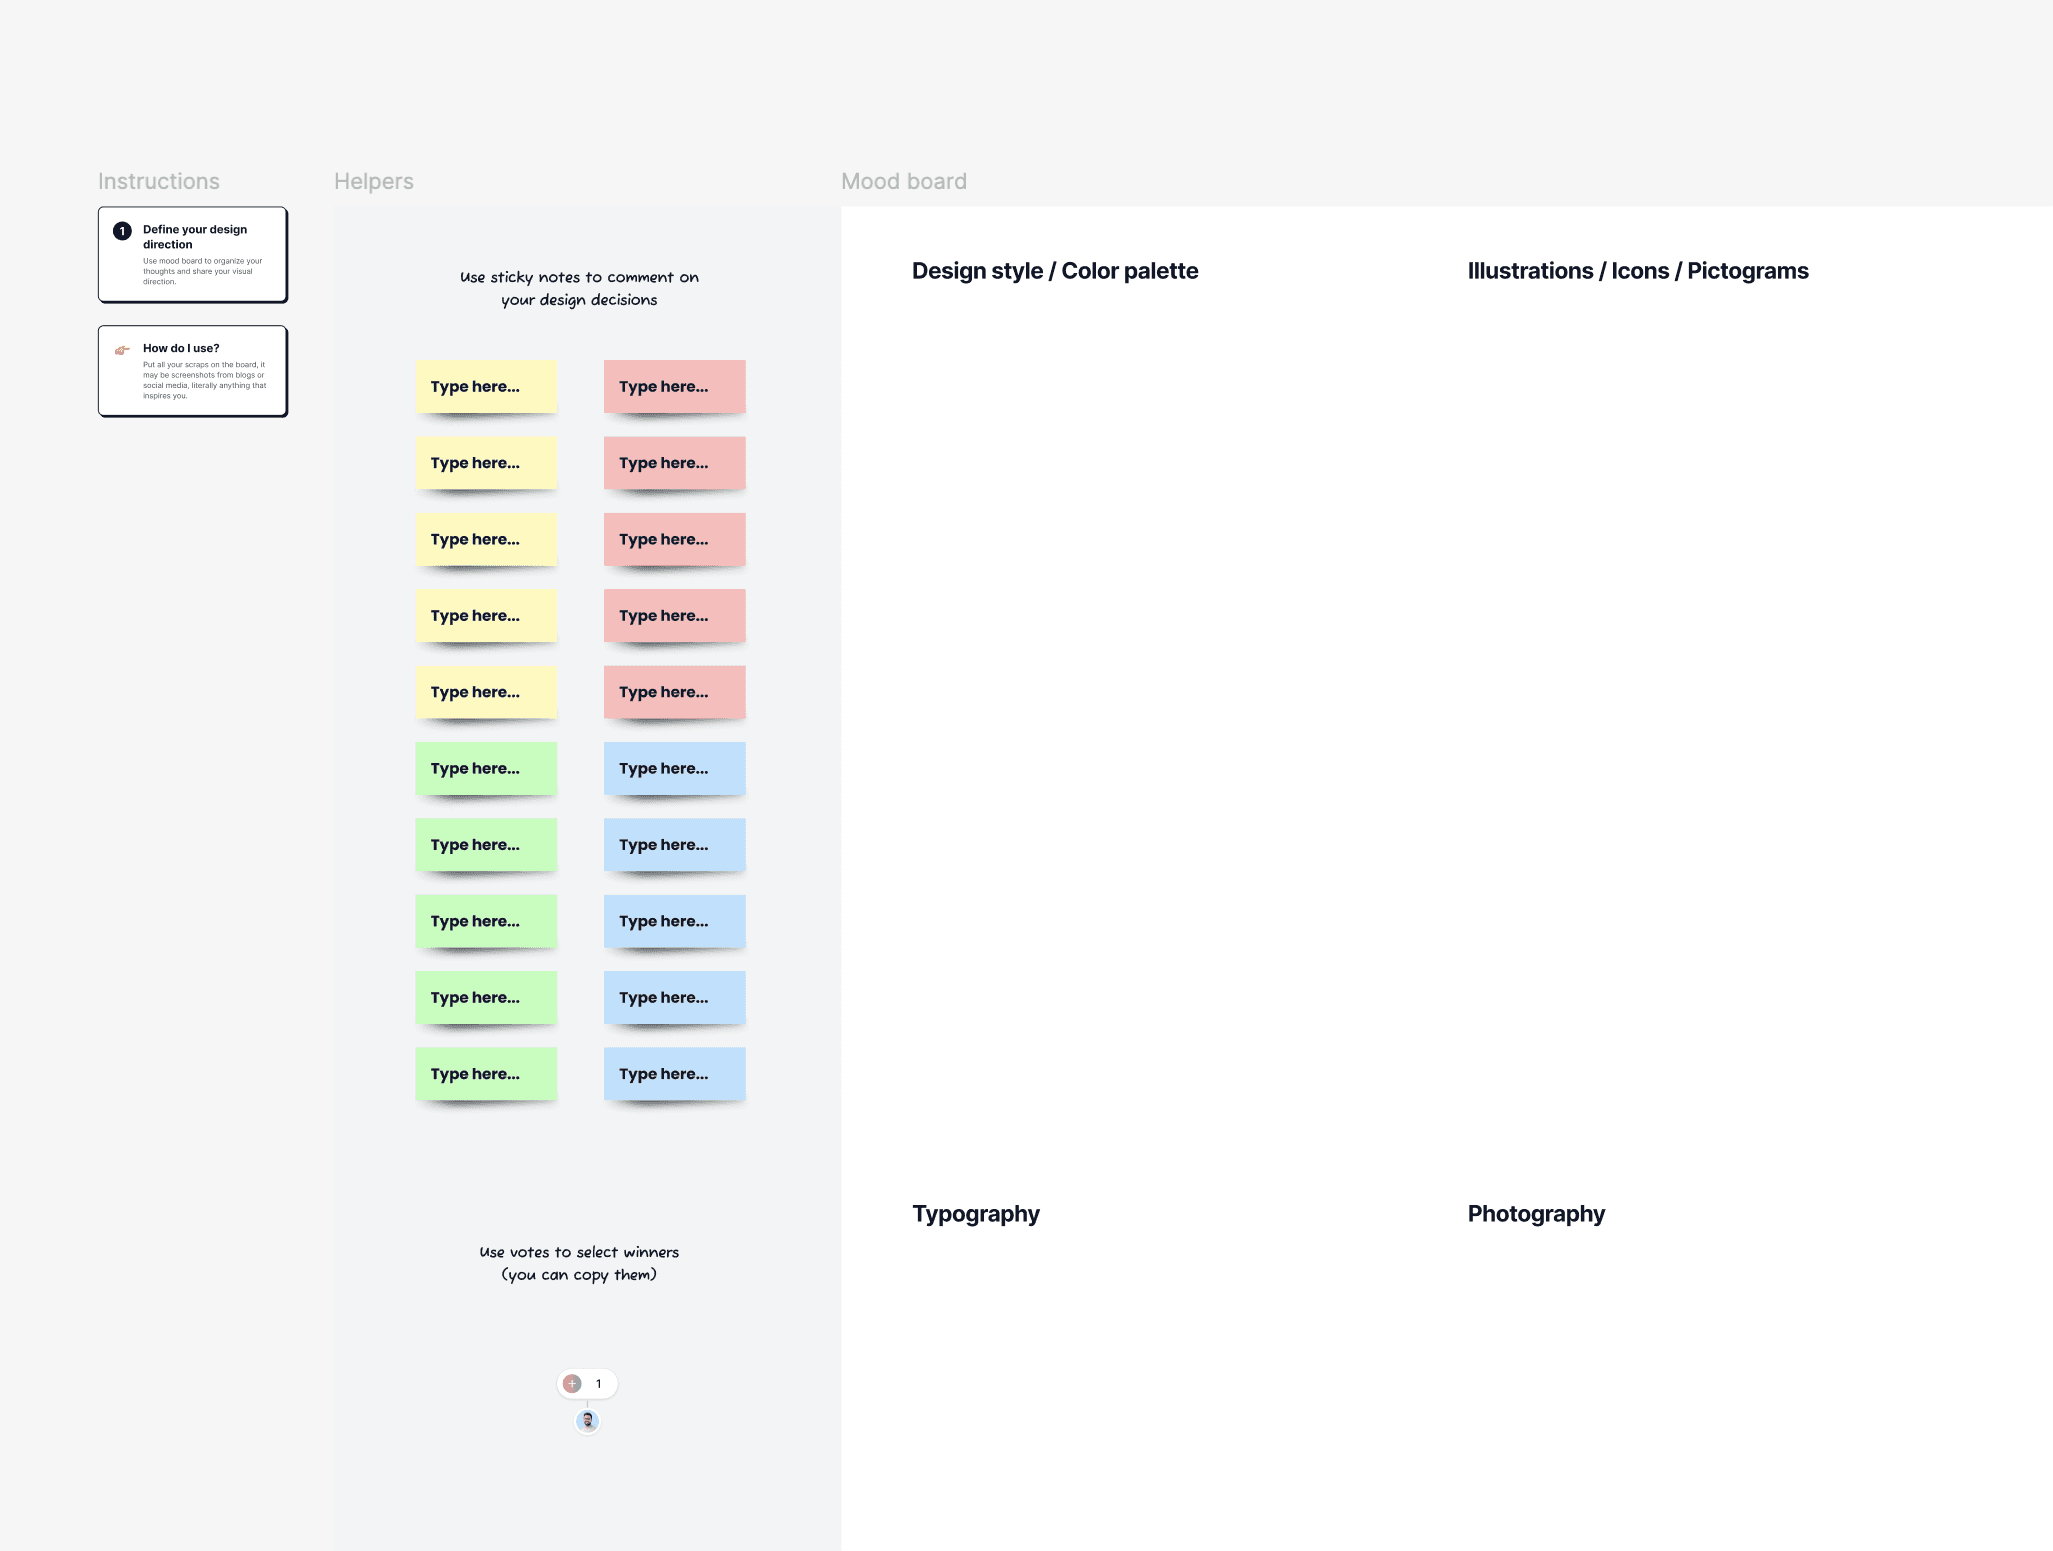Click the topmost pink Type here sticky note
This screenshot has height=1551, width=2053.
coord(674,386)
